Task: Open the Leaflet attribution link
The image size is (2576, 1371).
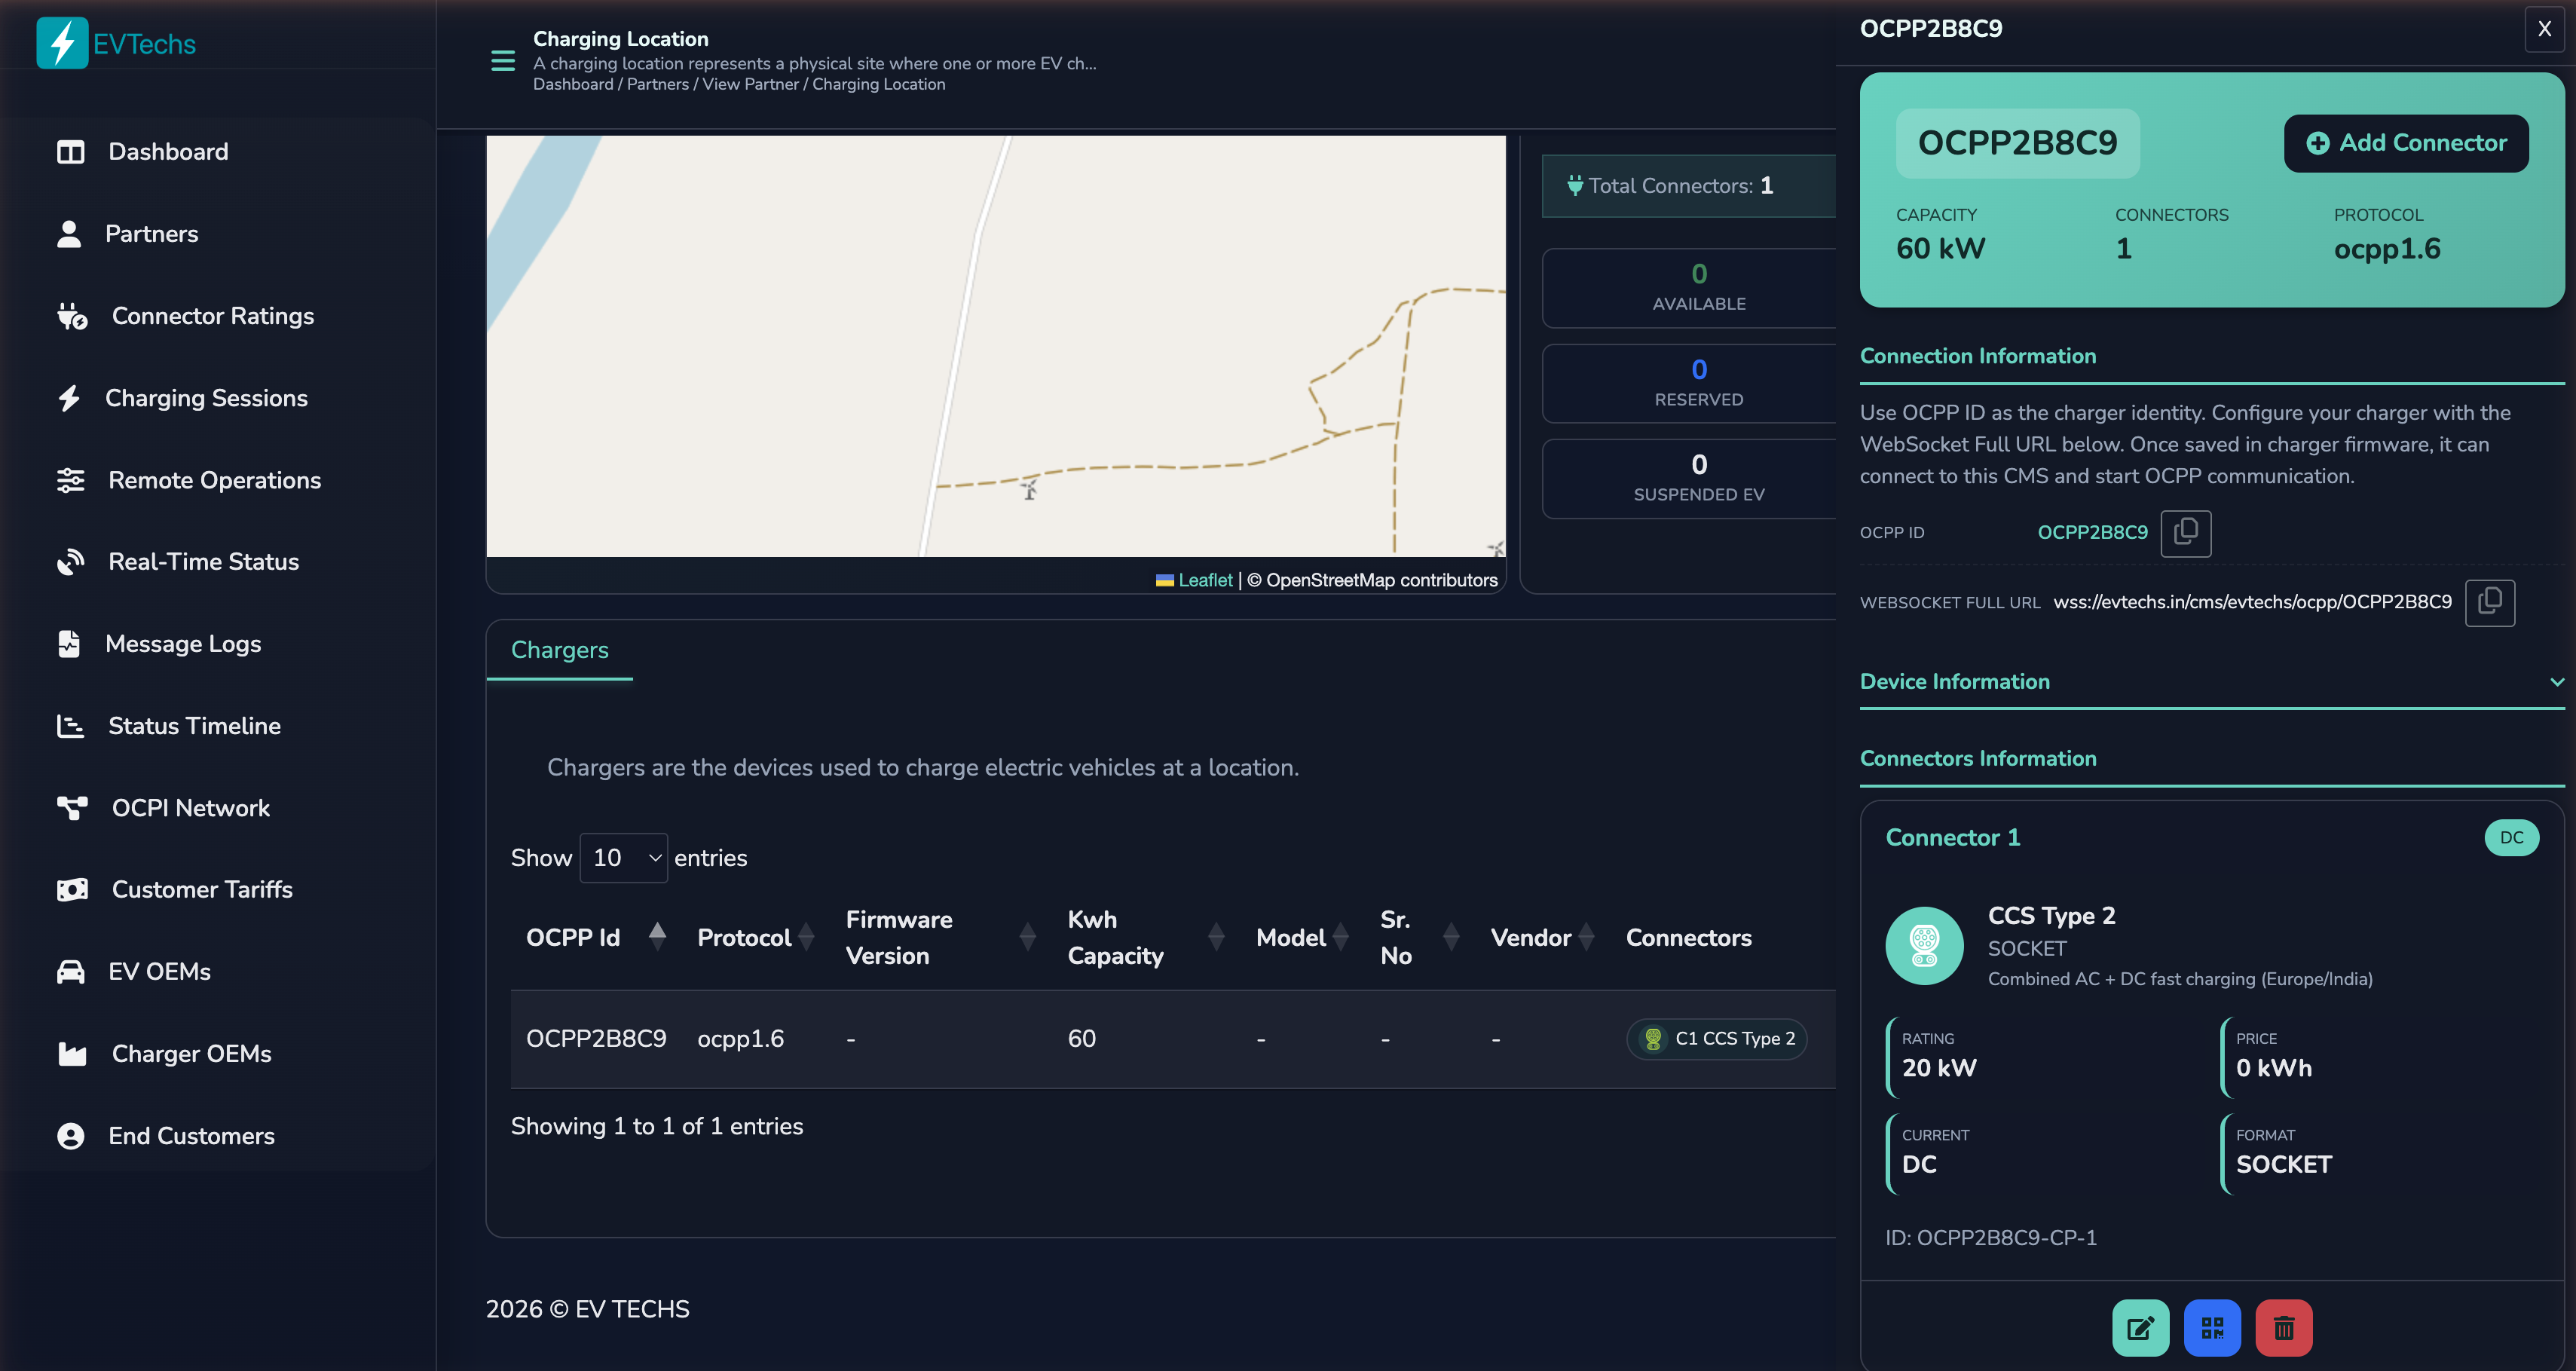Action: pos(1204,580)
